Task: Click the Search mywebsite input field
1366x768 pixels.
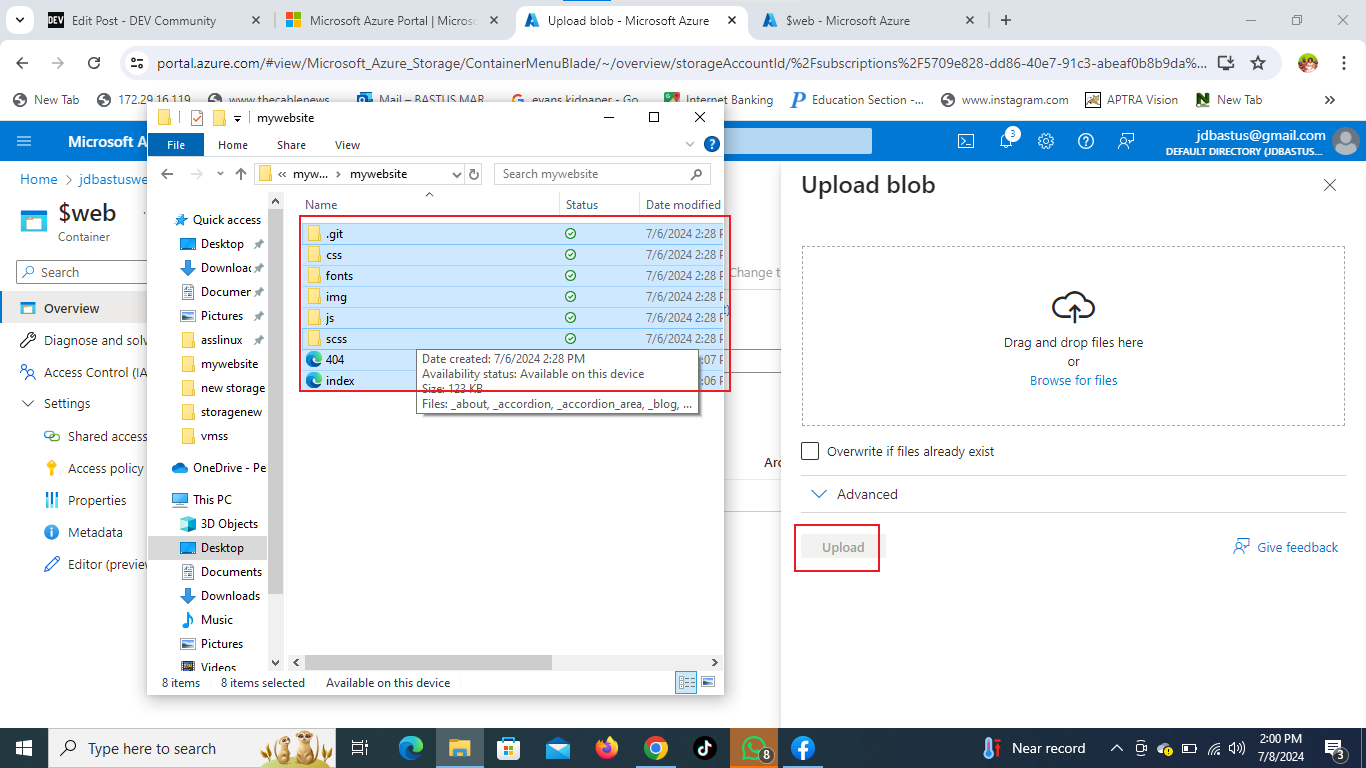Action: pos(592,174)
